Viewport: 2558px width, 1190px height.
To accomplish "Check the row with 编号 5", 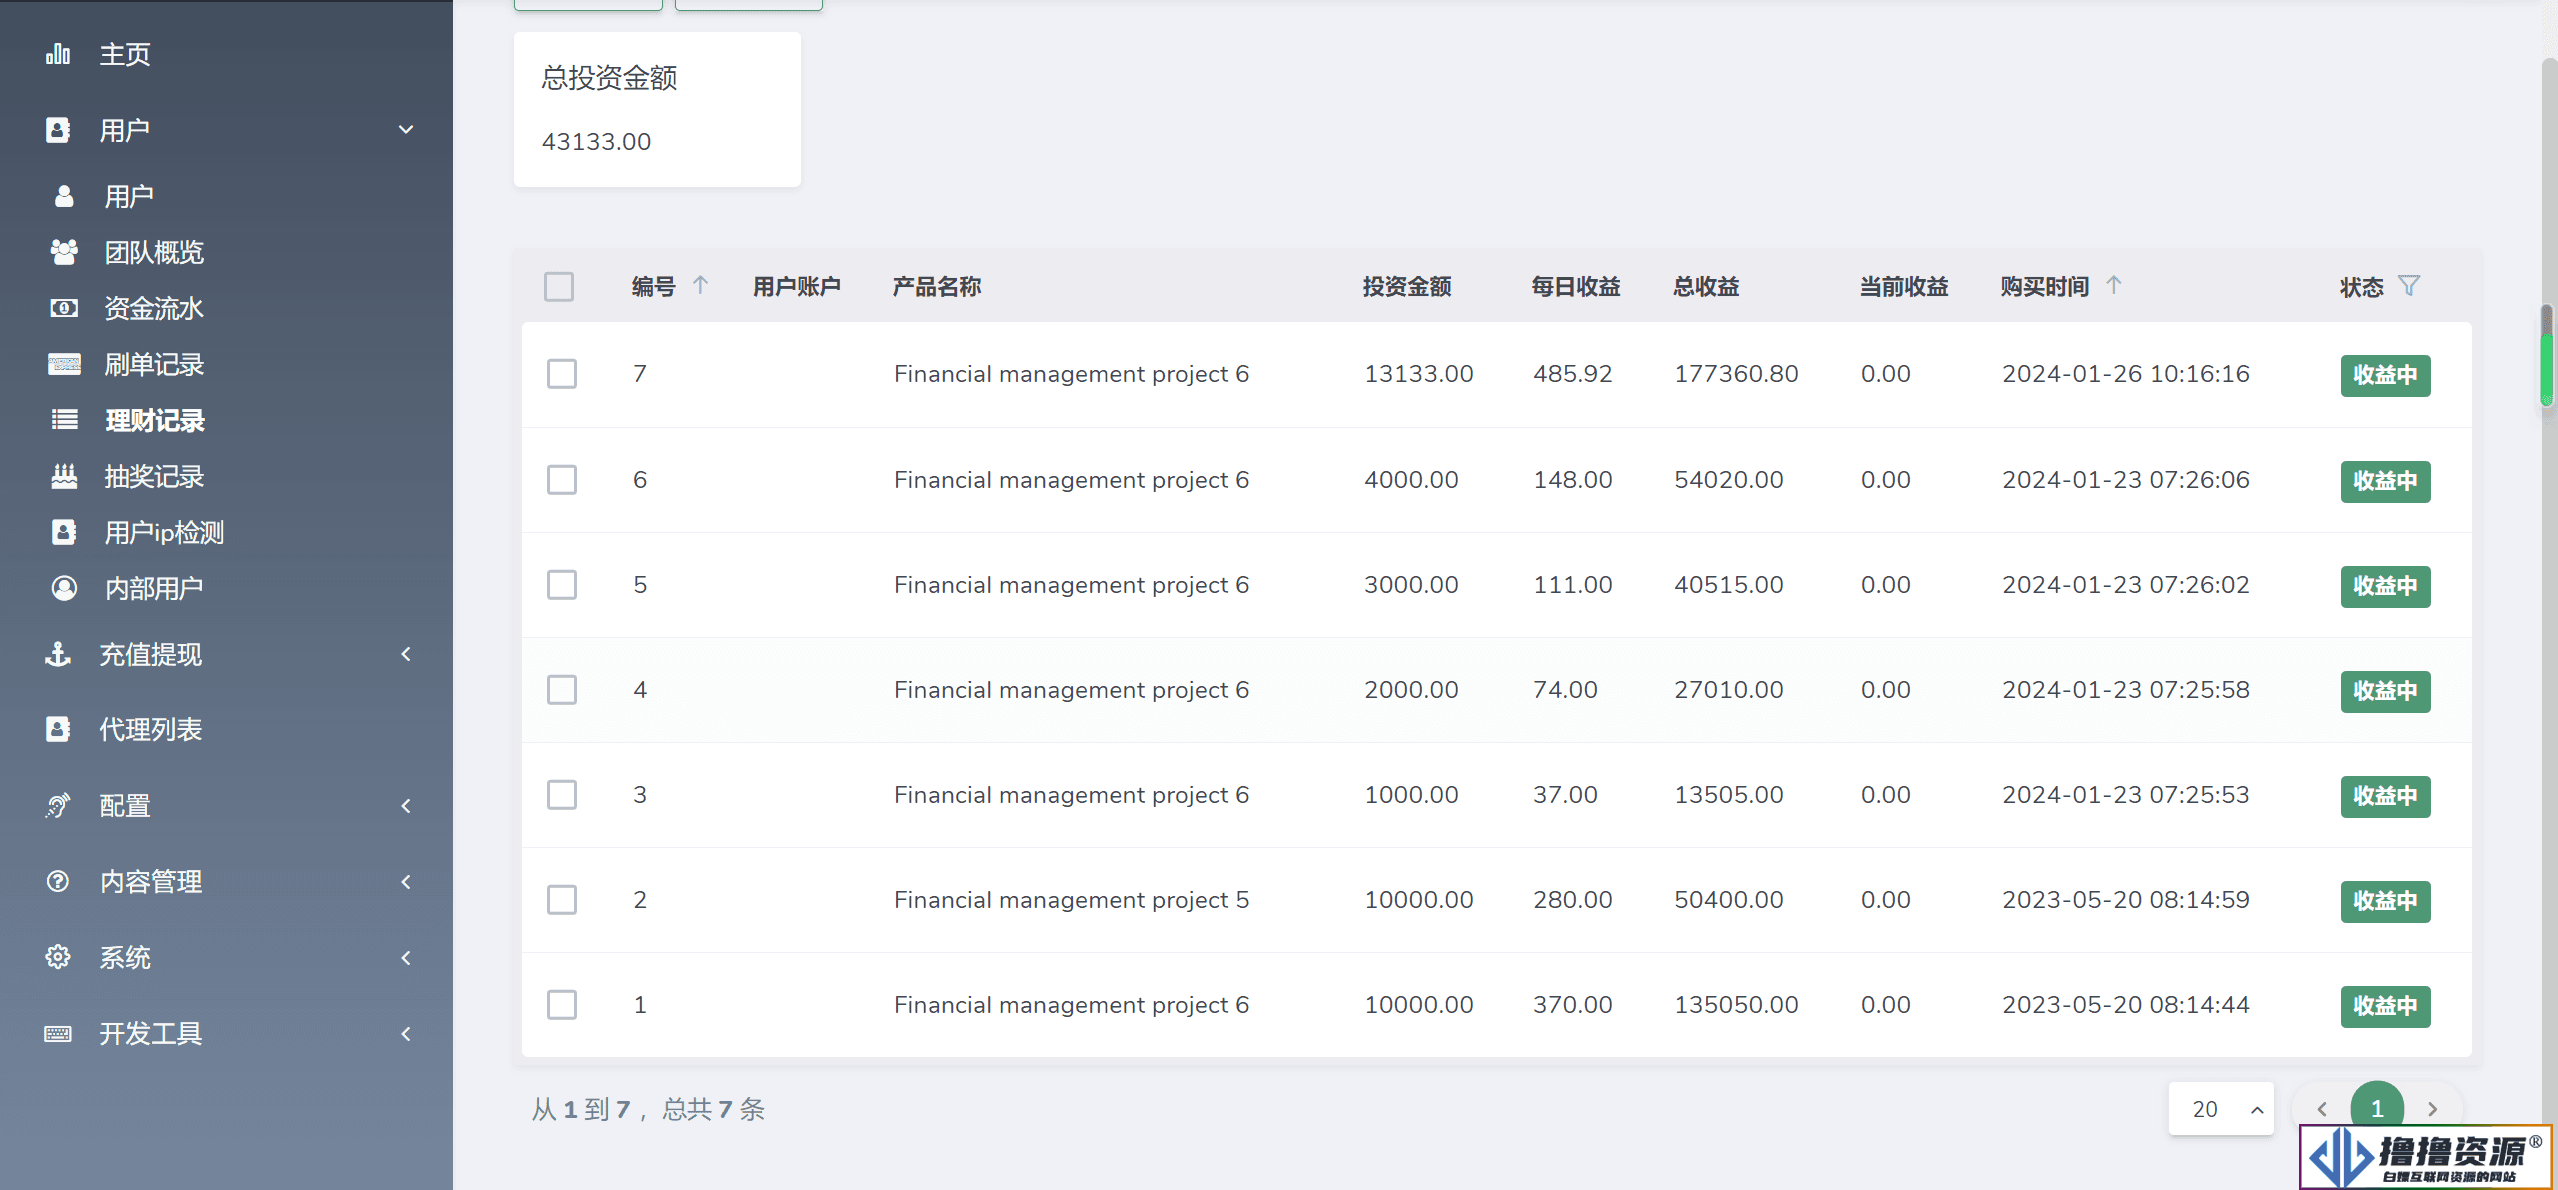I will click(562, 585).
